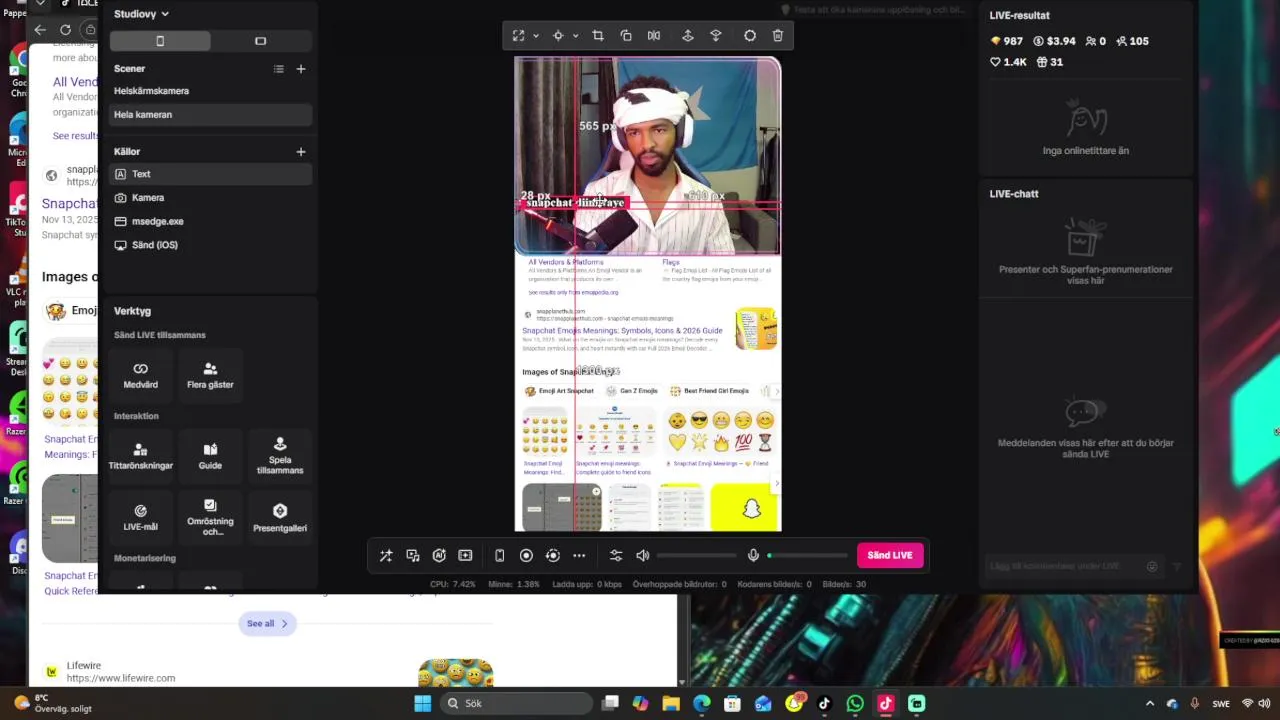Screen dimensions: 1280x720
Task: Switch the SWE input language
Action: [x=1221, y=704]
